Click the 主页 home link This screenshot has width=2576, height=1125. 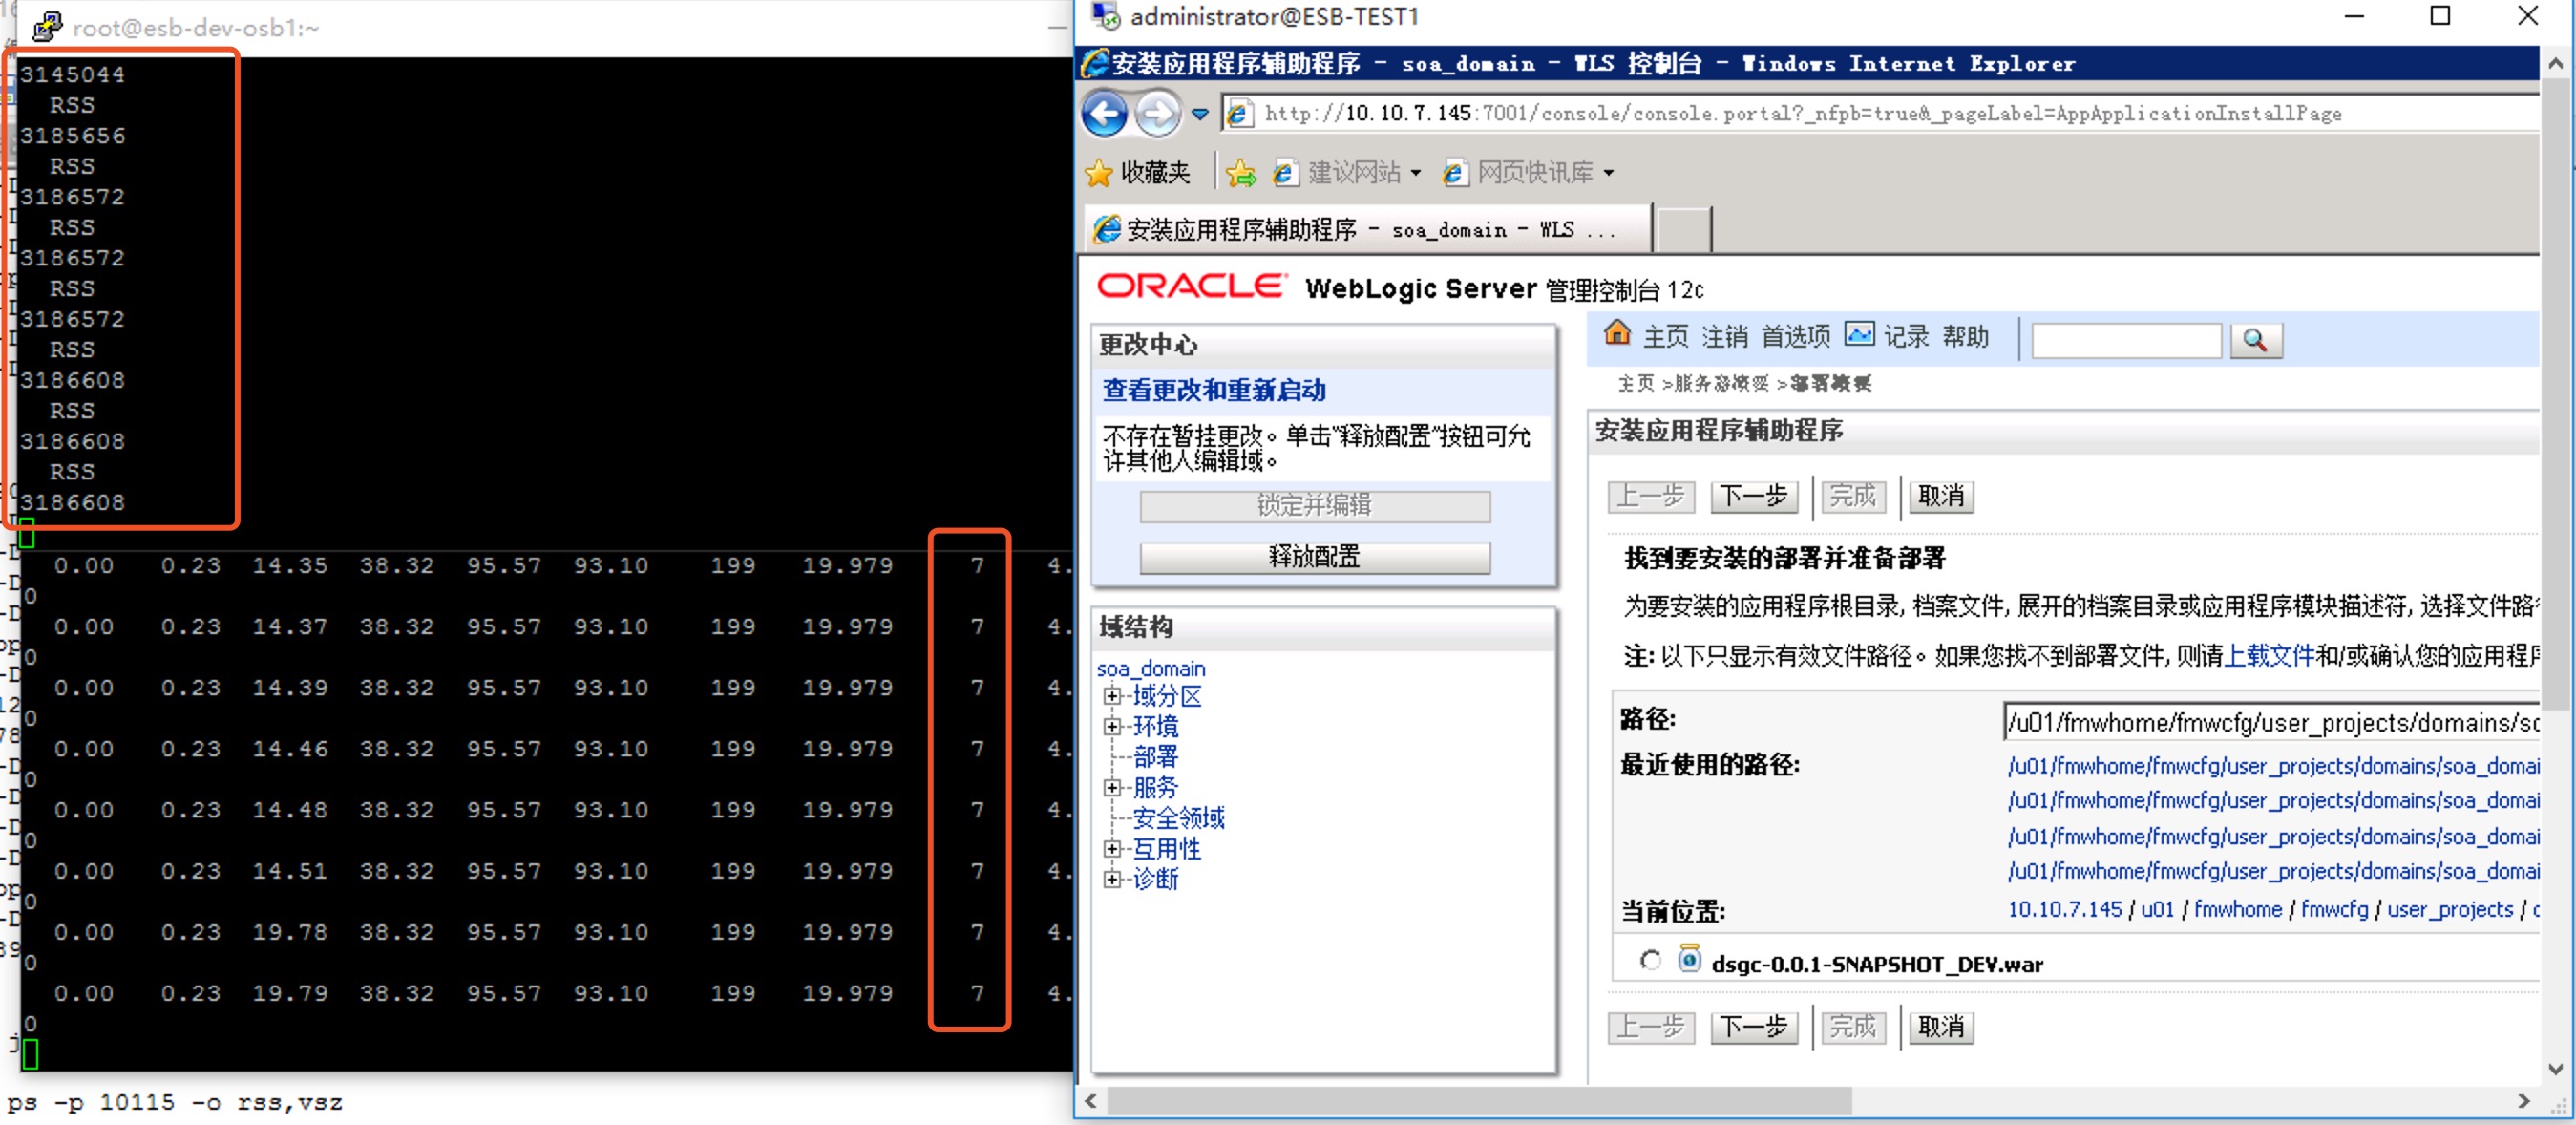click(1666, 337)
